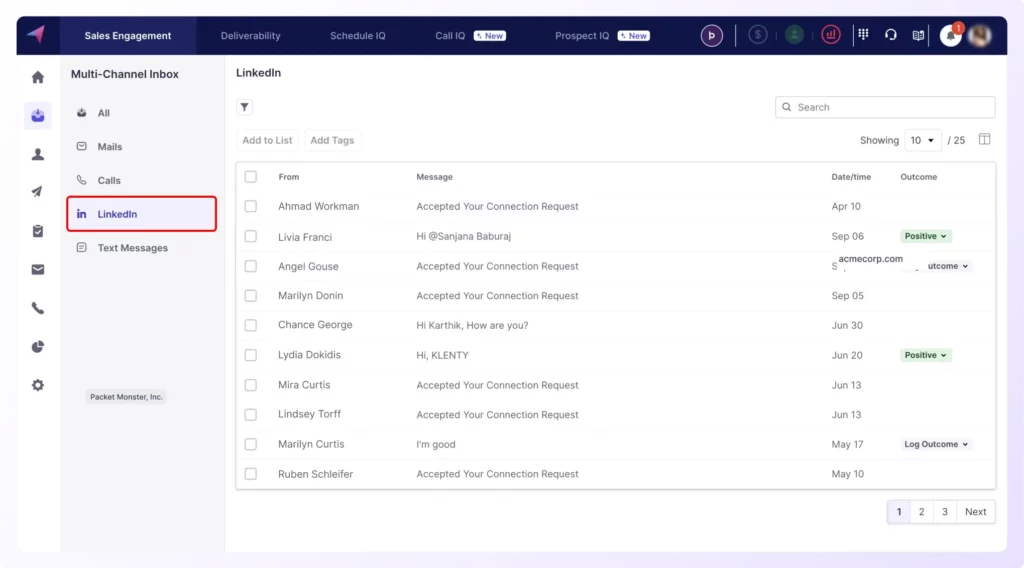The height and width of the screenshot is (568, 1024).
Task: Open the phone icon in left rail
Action: pos(38,308)
